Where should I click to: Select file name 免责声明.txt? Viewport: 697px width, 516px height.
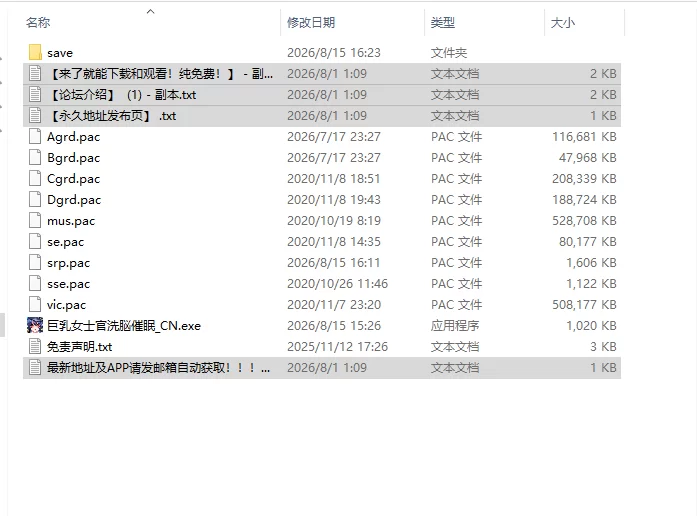80,347
